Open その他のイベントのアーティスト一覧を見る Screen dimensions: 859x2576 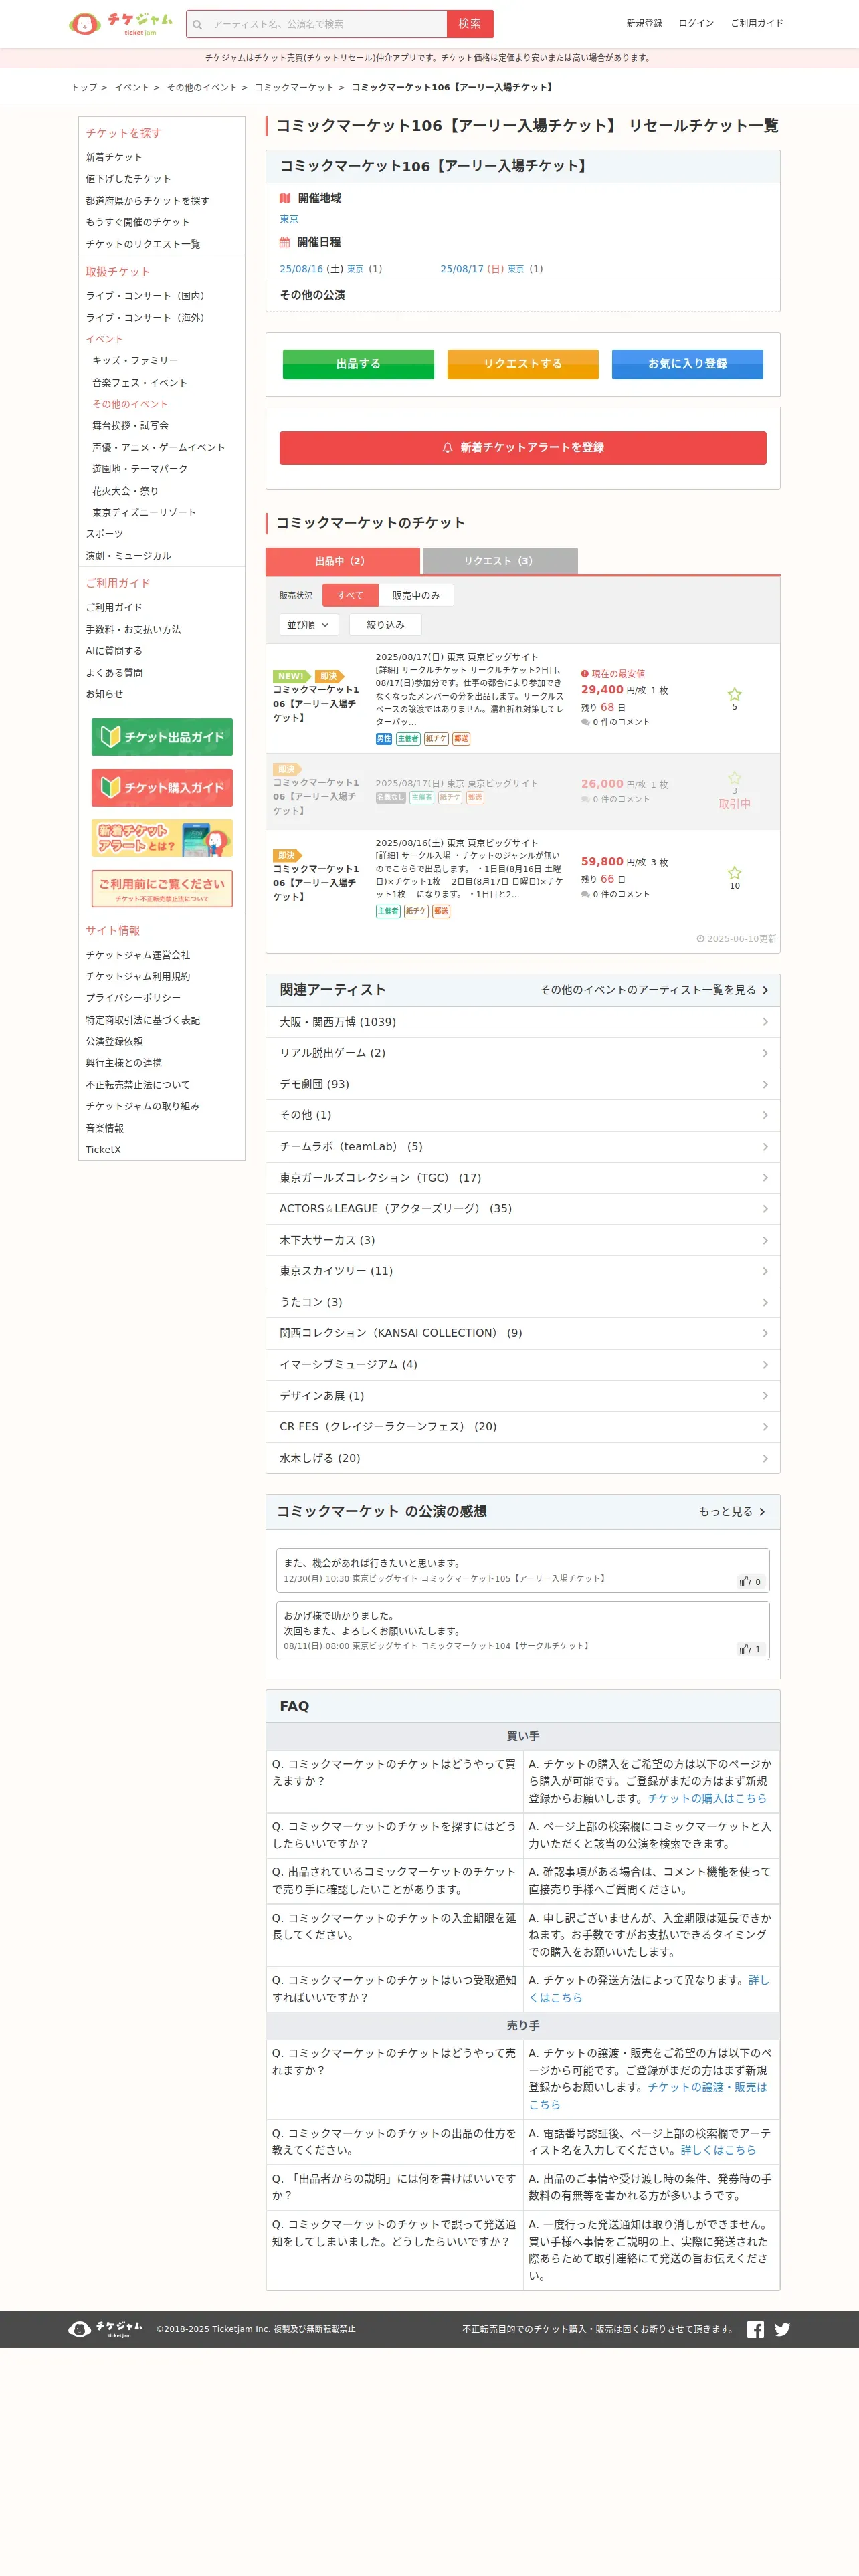pos(654,990)
